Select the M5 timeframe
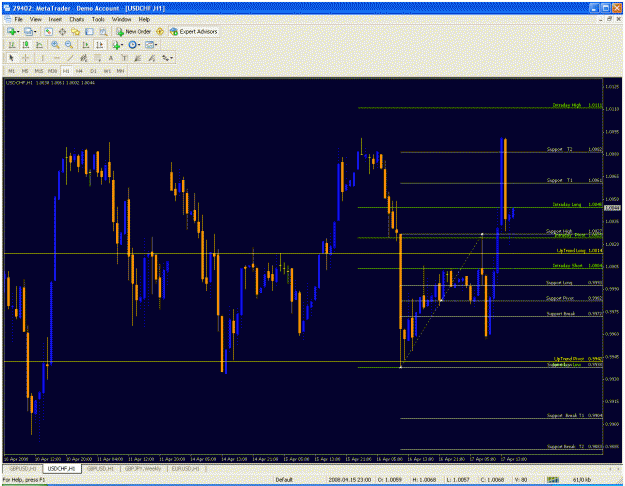625x486 pixels. [x=25, y=71]
